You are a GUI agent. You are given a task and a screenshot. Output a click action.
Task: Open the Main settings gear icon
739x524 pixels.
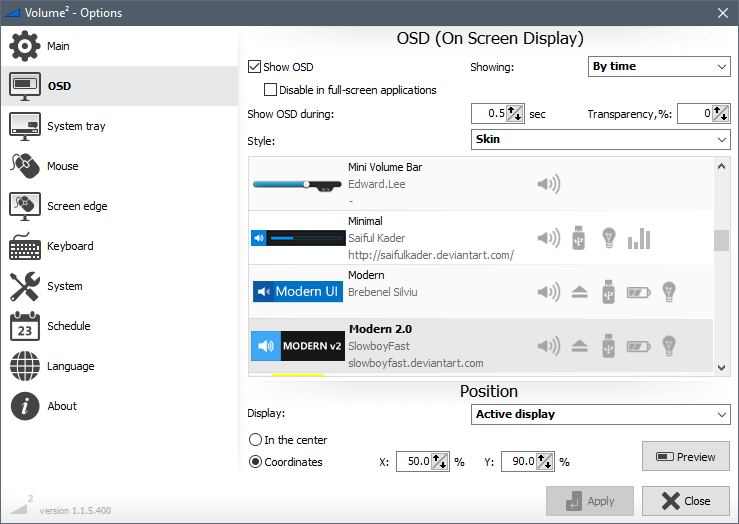pos(25,46)
